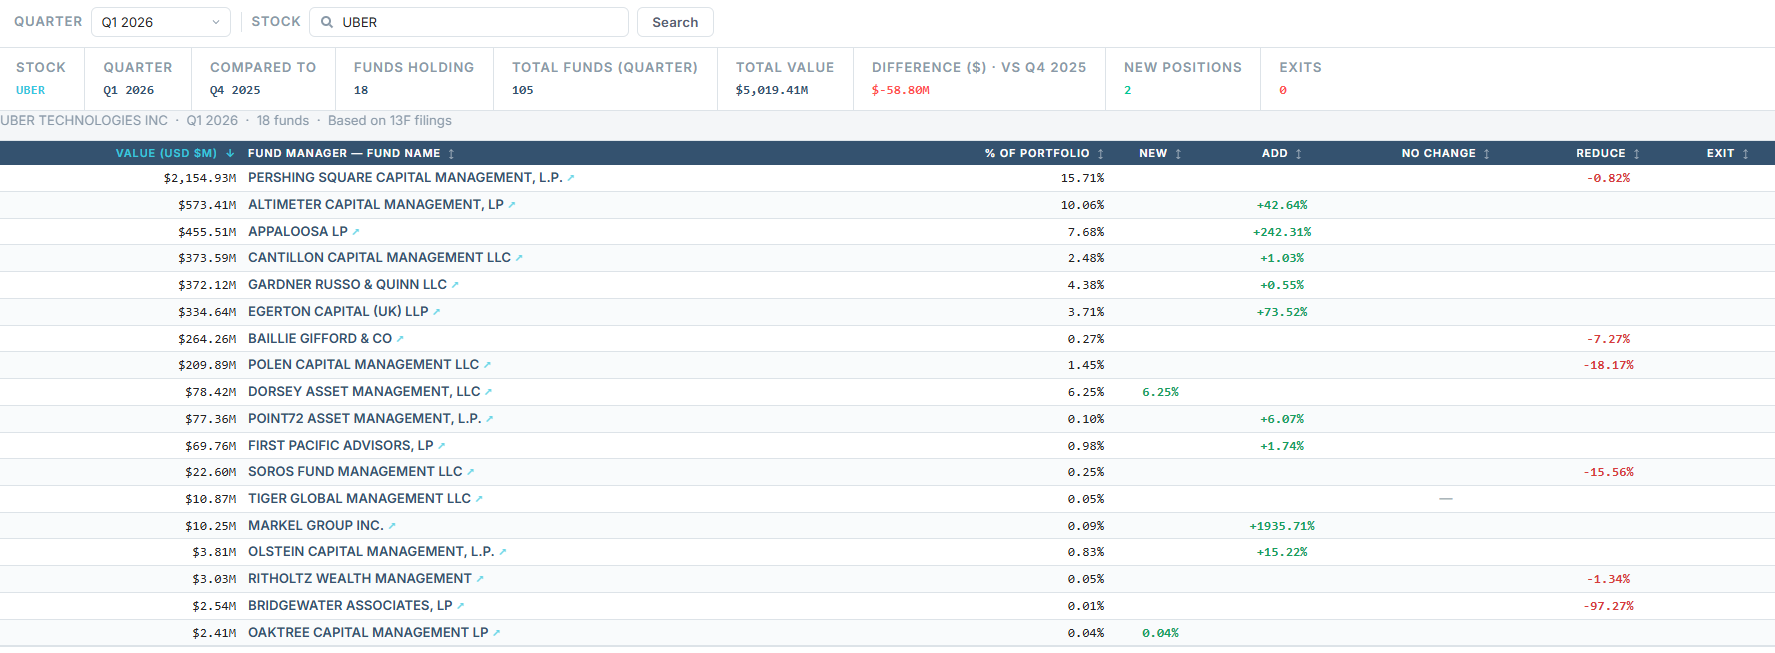Select the +1935.71% add value for Markel
Image resolution: width=1775 pixels, height=653 pixels.
point(1282,526)
